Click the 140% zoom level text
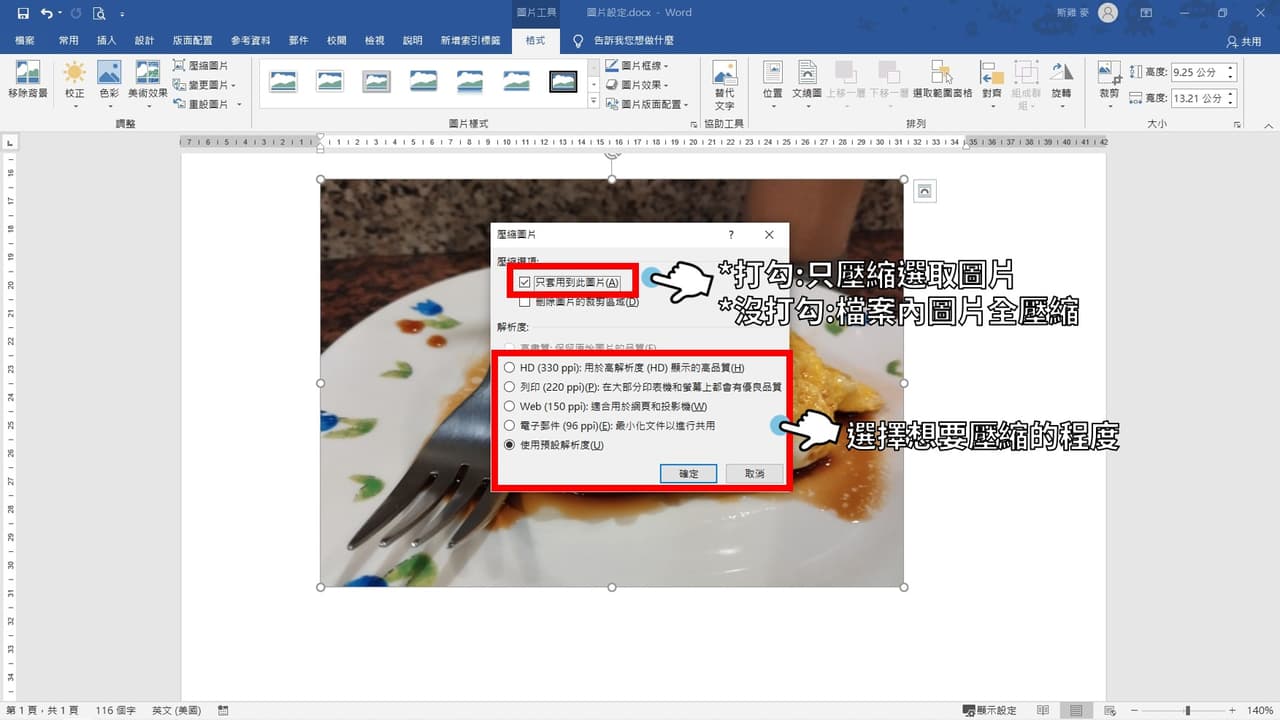The width and height of the screenshot is (1280, 720). click(1259, 711)
